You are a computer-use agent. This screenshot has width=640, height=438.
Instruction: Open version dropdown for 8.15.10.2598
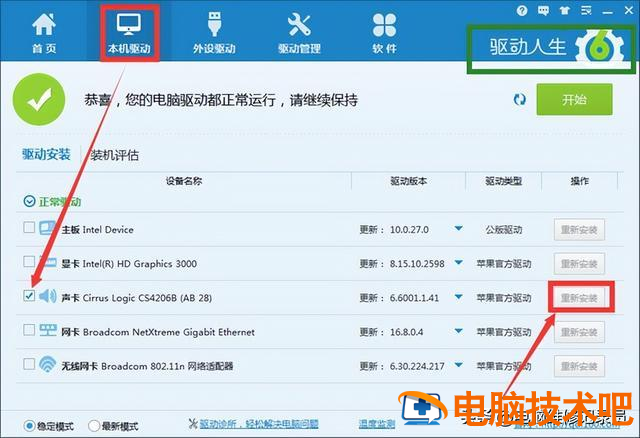click(458, 262)
